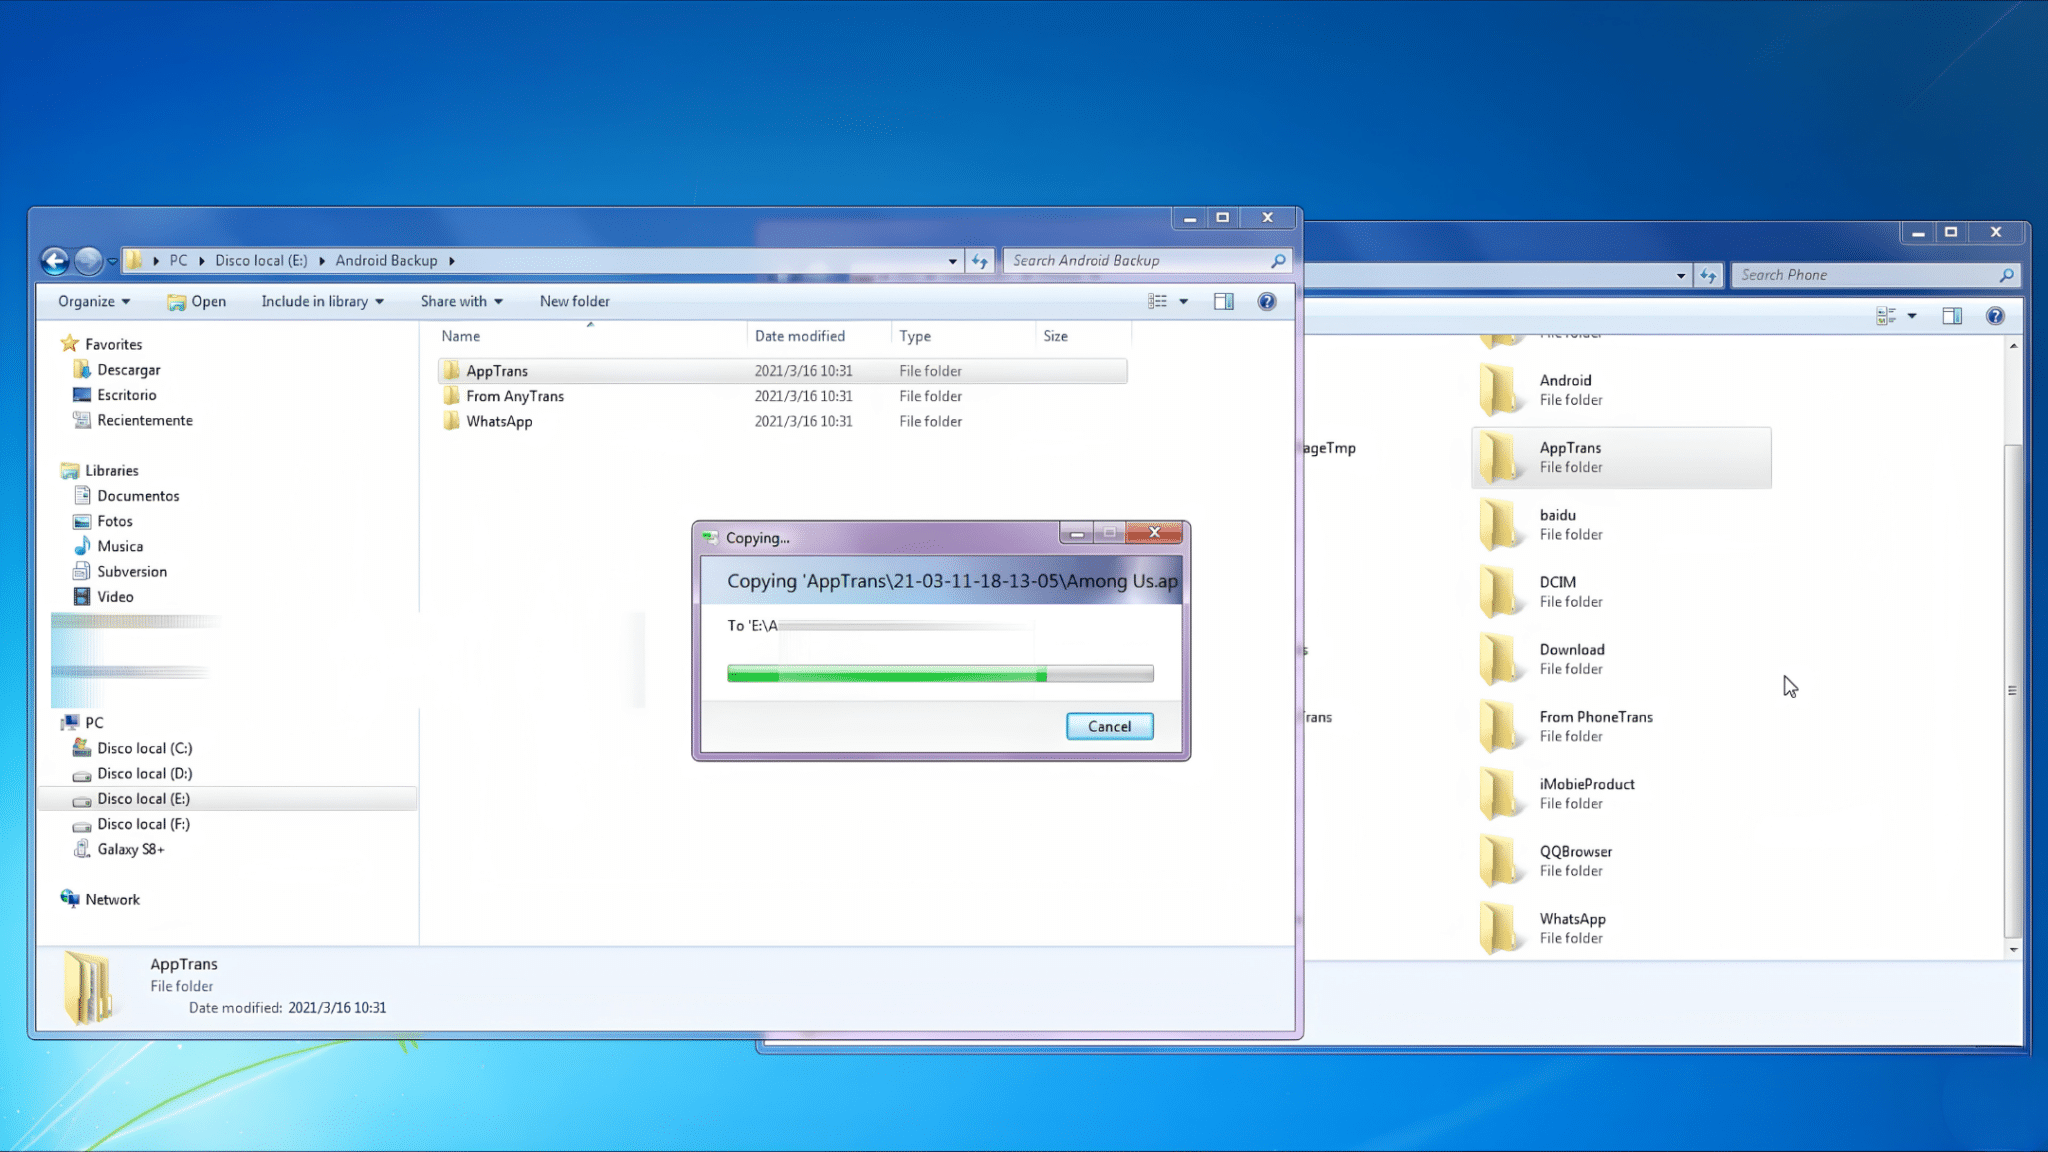2048x1152 pixels.
Task: Select Documentos library
Action: pos(138,496)
